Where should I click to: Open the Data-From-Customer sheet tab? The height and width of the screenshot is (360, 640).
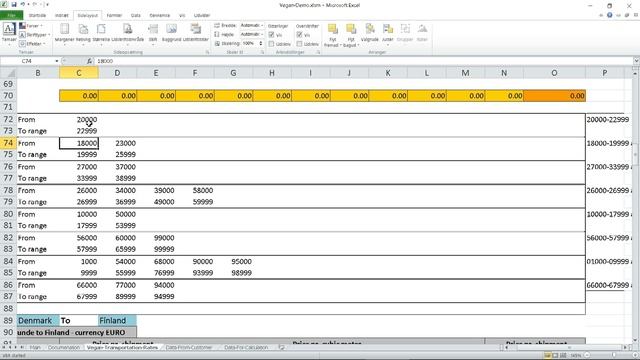coord(189,347)
